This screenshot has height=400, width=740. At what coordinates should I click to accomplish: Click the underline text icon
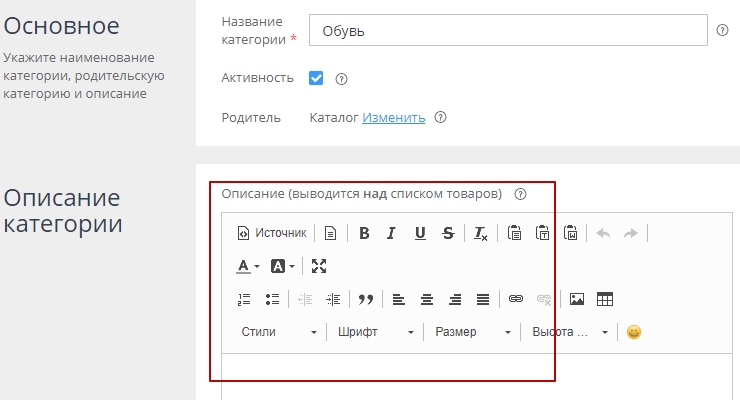pyautogui.click(x=420, y=234)
